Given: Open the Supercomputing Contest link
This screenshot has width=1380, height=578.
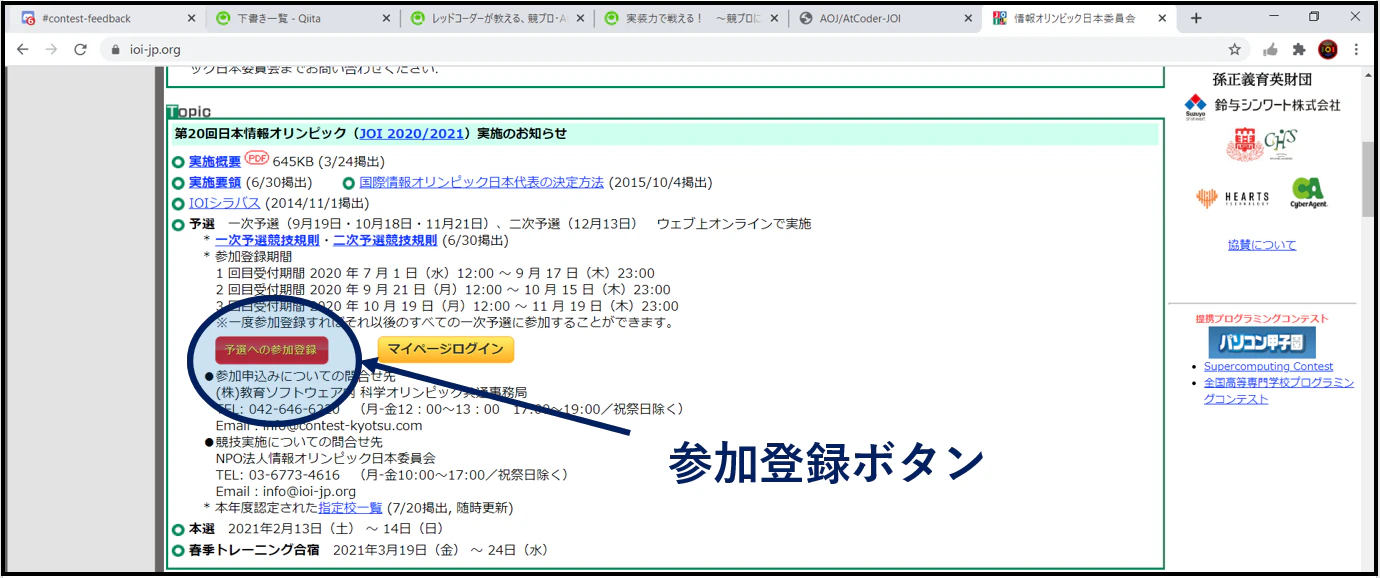Looking at the screenshot, I should coord(1268,367).
